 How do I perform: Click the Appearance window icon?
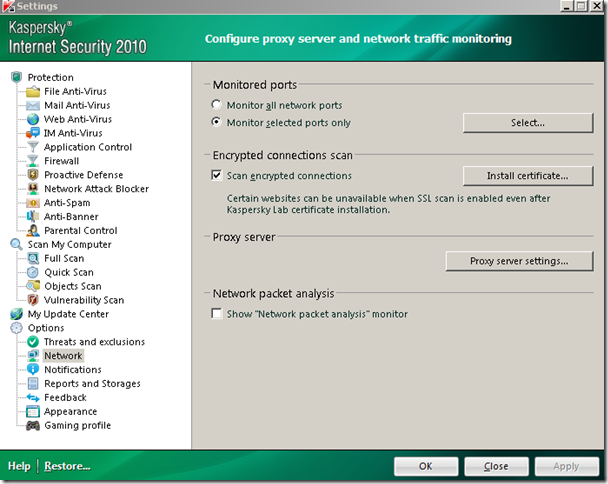33,411
